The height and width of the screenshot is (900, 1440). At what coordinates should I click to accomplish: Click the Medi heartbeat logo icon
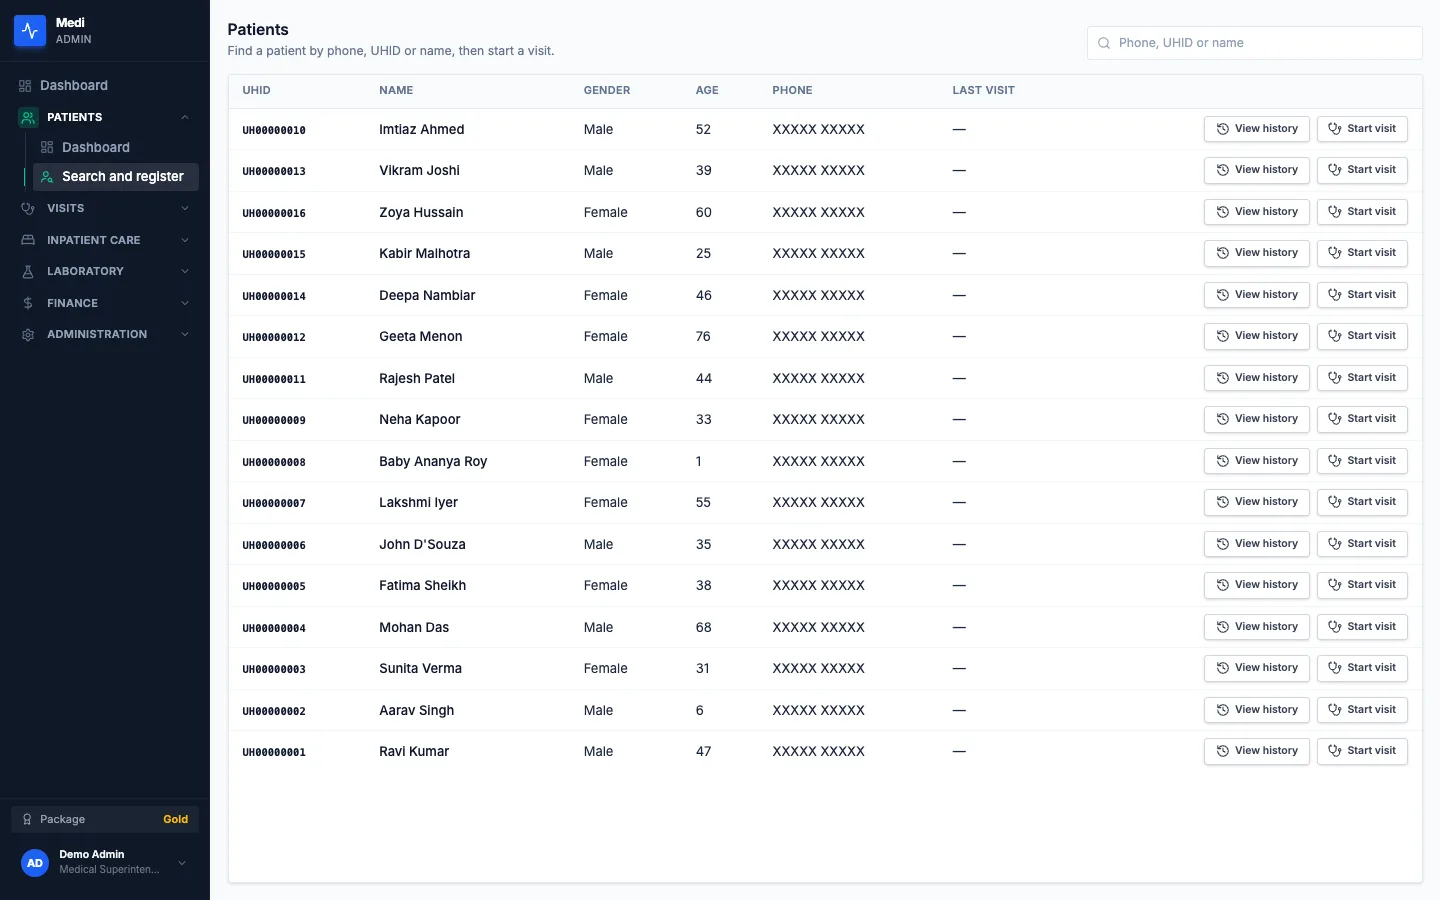point(29,31)
